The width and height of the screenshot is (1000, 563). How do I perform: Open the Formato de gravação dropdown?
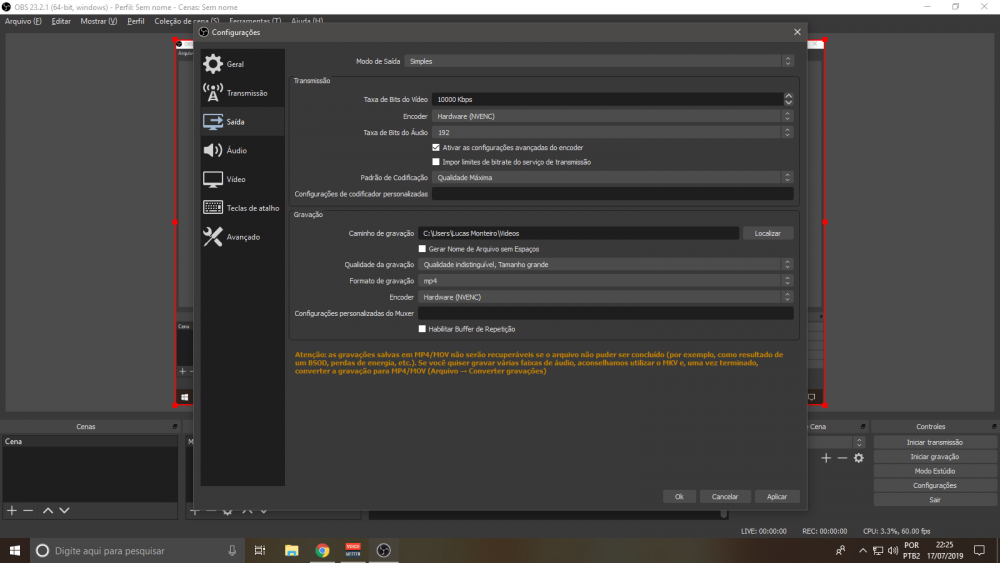[605, 281]
